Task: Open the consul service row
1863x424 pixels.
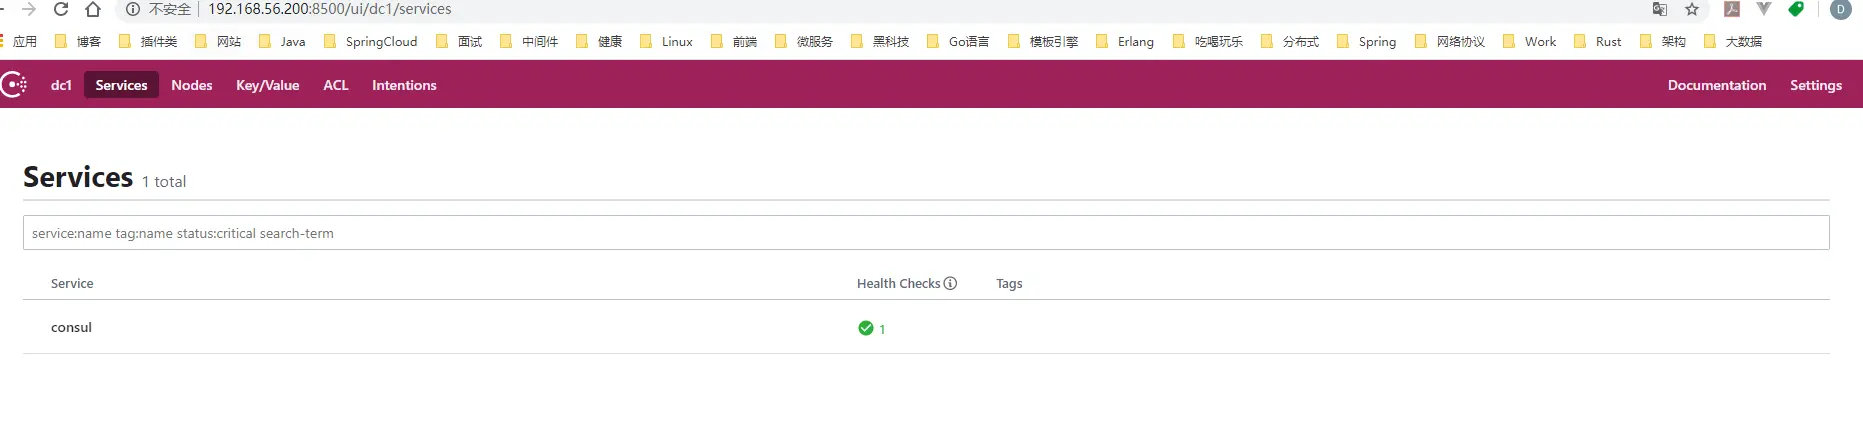Action: [x=926, y=327]
